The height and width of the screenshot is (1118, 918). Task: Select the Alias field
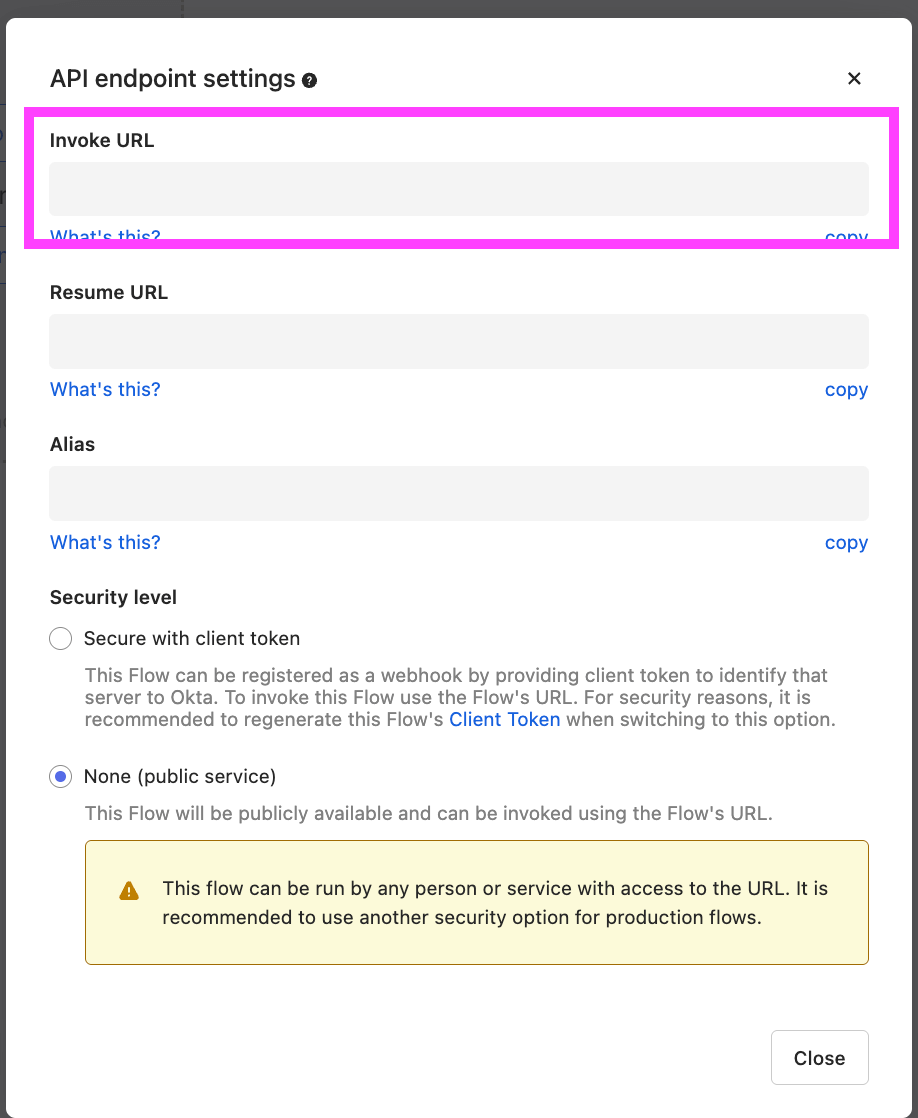(x=459, y=493)
